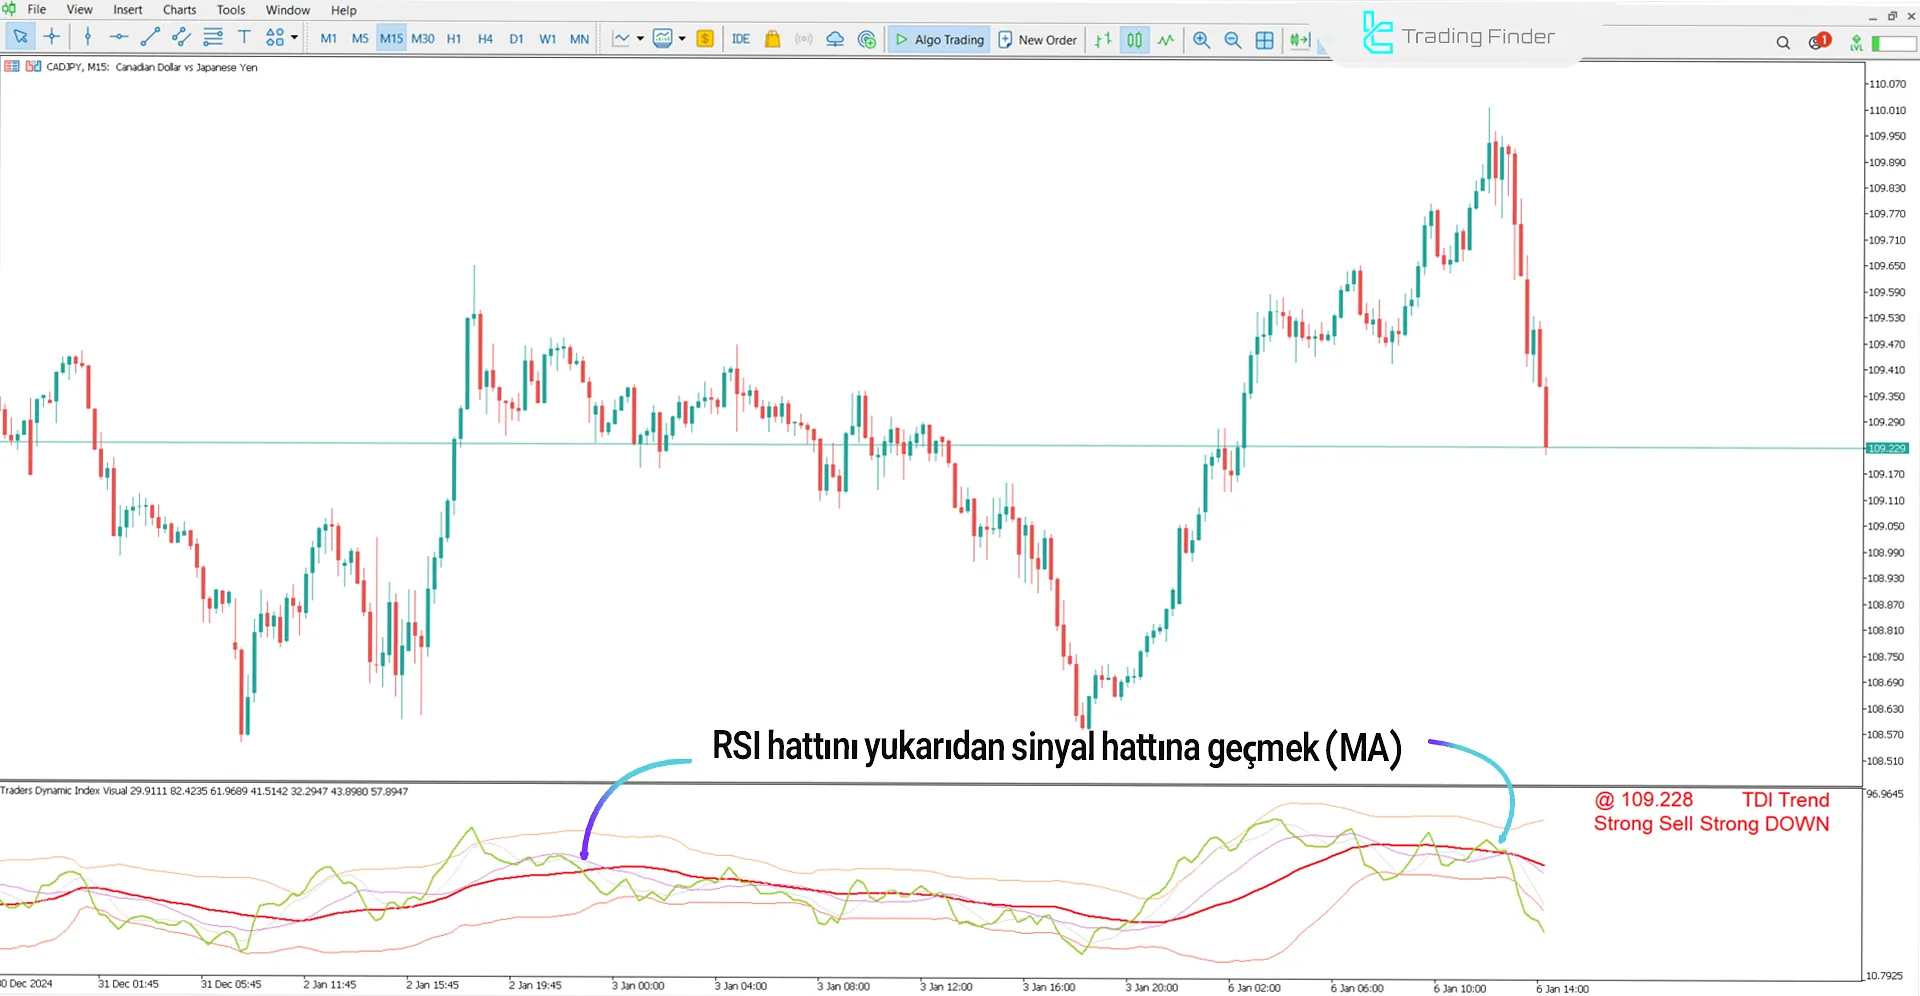The image size is (1920, 996).
Task: Select the Vertical Line drawing tool
Action: [88, 38]
